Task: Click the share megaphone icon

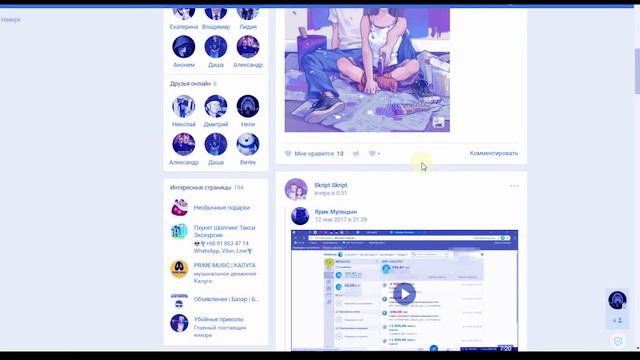Action: pyautogui.click(x=356, y=153)
